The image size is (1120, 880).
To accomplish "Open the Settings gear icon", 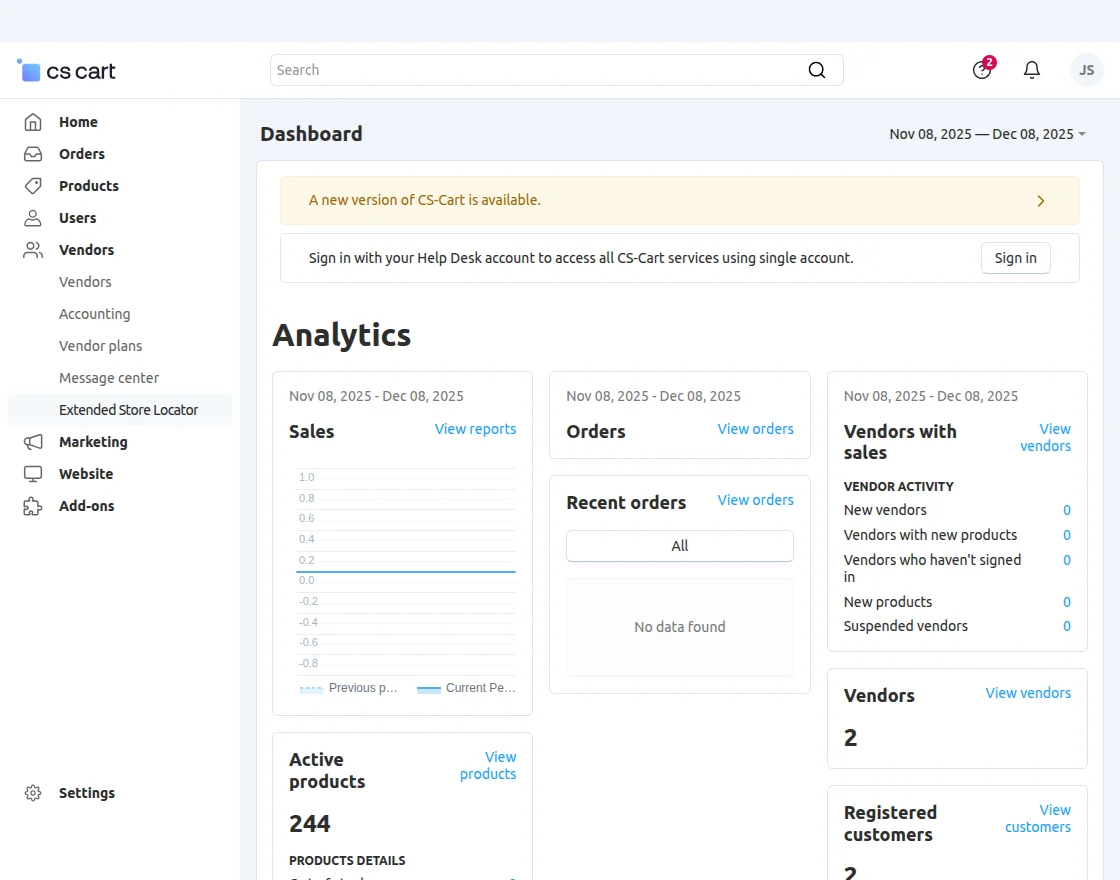I will [33, 792].
